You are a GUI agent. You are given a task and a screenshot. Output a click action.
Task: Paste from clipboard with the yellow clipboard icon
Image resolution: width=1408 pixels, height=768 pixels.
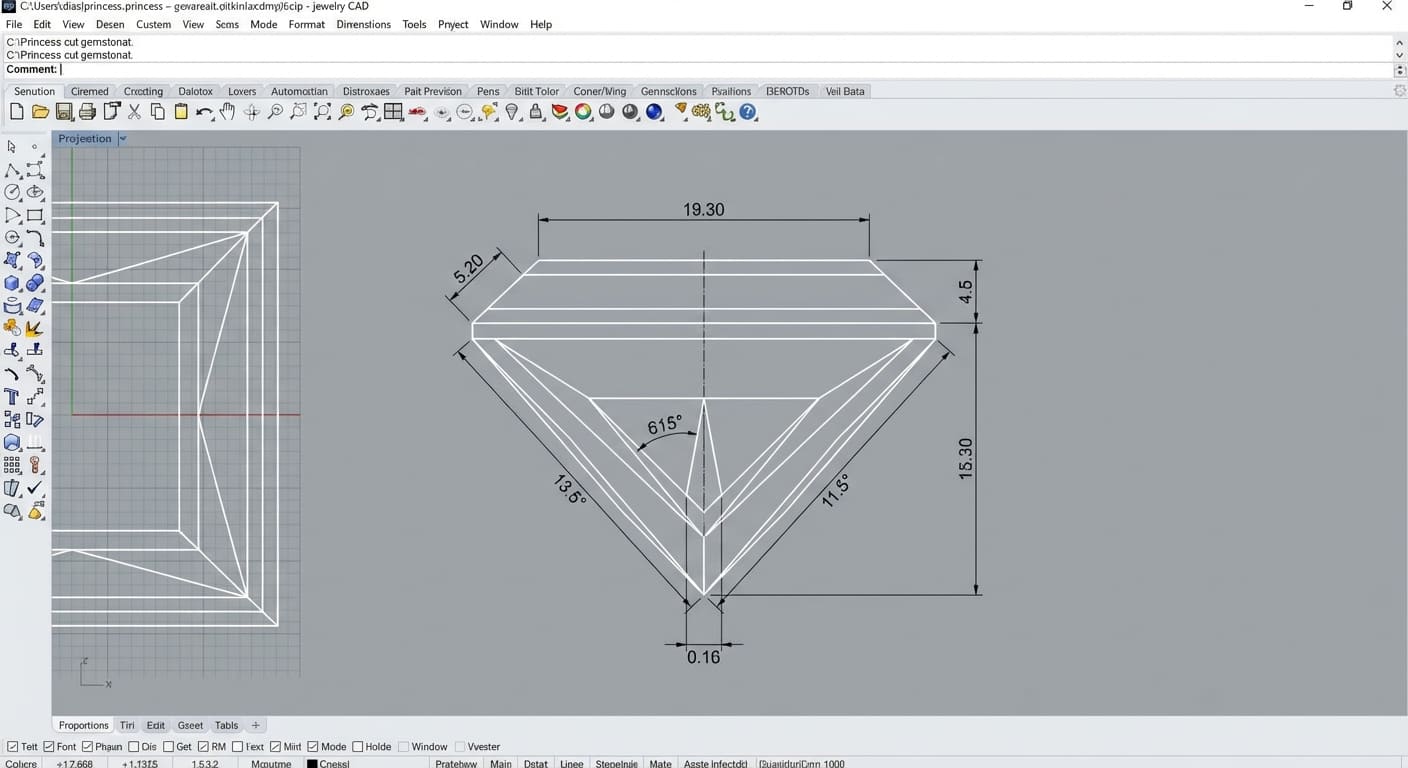click(181, 112)
